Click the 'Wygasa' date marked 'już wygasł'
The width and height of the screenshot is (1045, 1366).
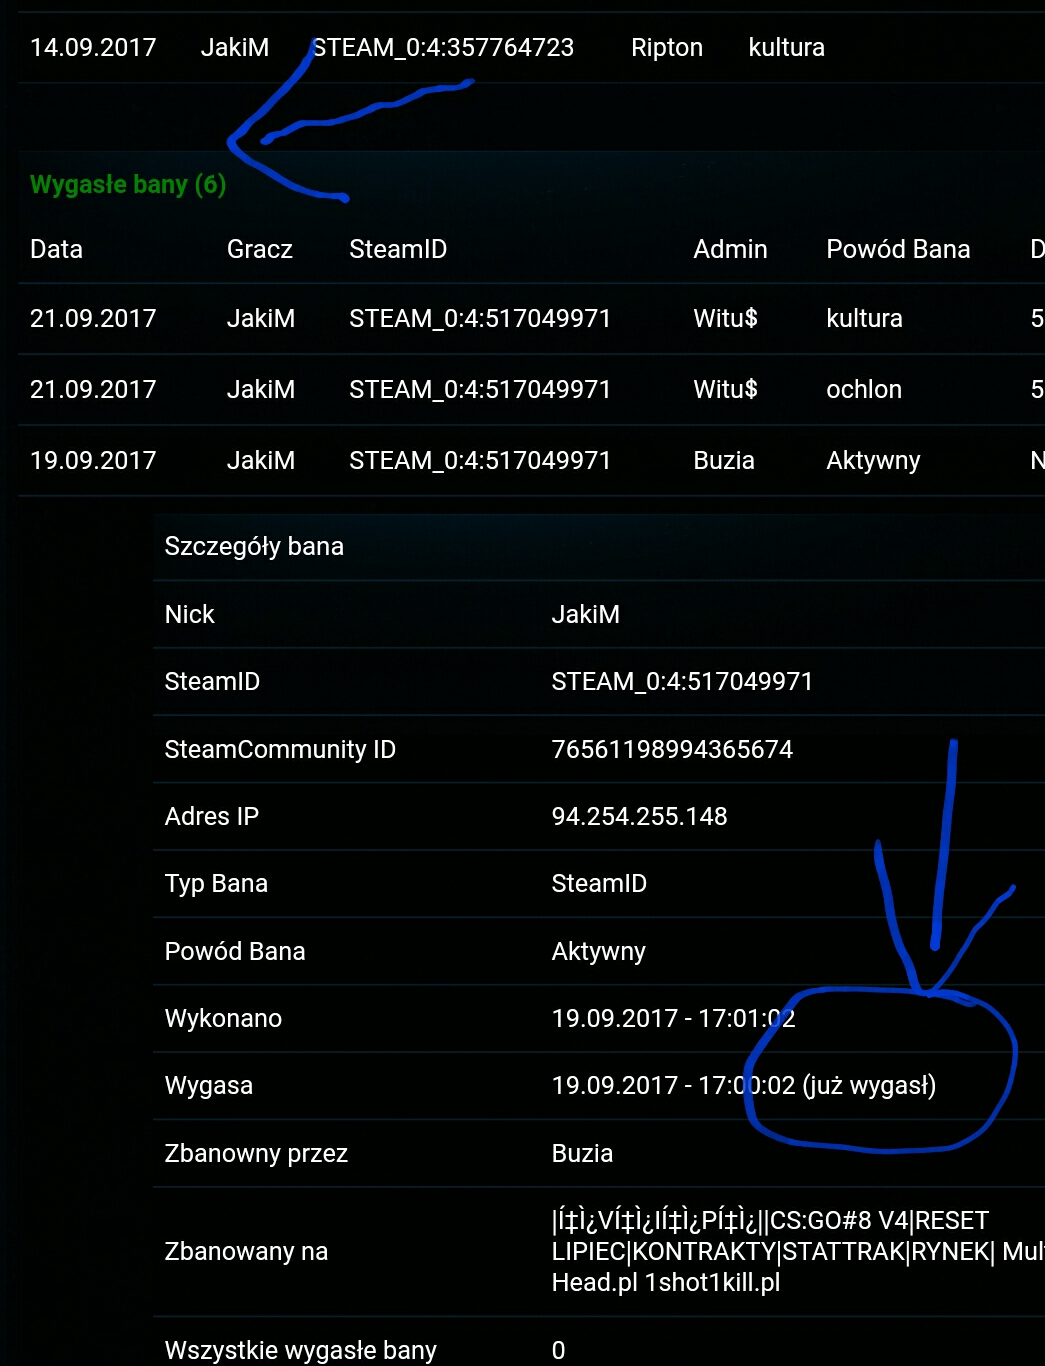tap(743, 1086)
